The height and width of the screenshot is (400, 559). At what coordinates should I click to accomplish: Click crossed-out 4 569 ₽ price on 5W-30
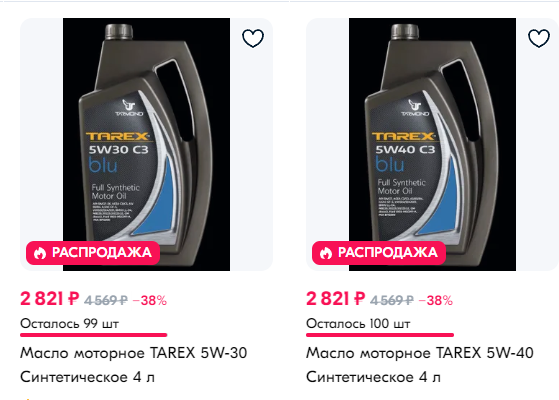pyautogui.click(x=106, y=301)
